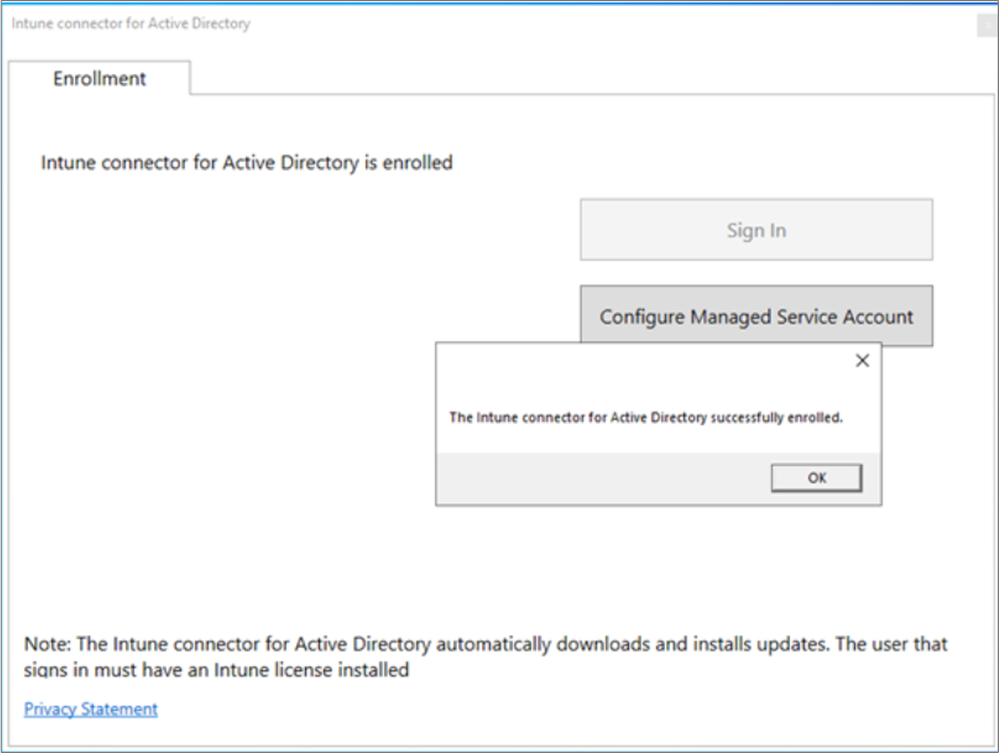Viewport: 999px width, 753px height.
Task: Confirm the enrollment message with OK
Action: click(x=816, y=478)
